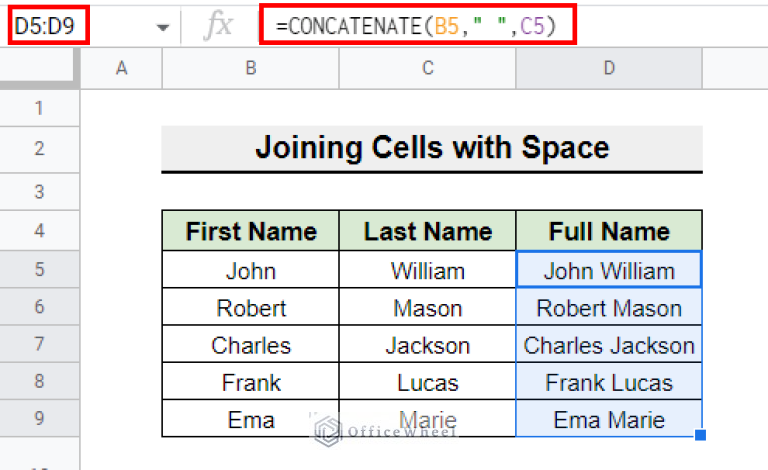Select column D header
The height and width of the screenshot is (470, 768).
coord(609,68)
